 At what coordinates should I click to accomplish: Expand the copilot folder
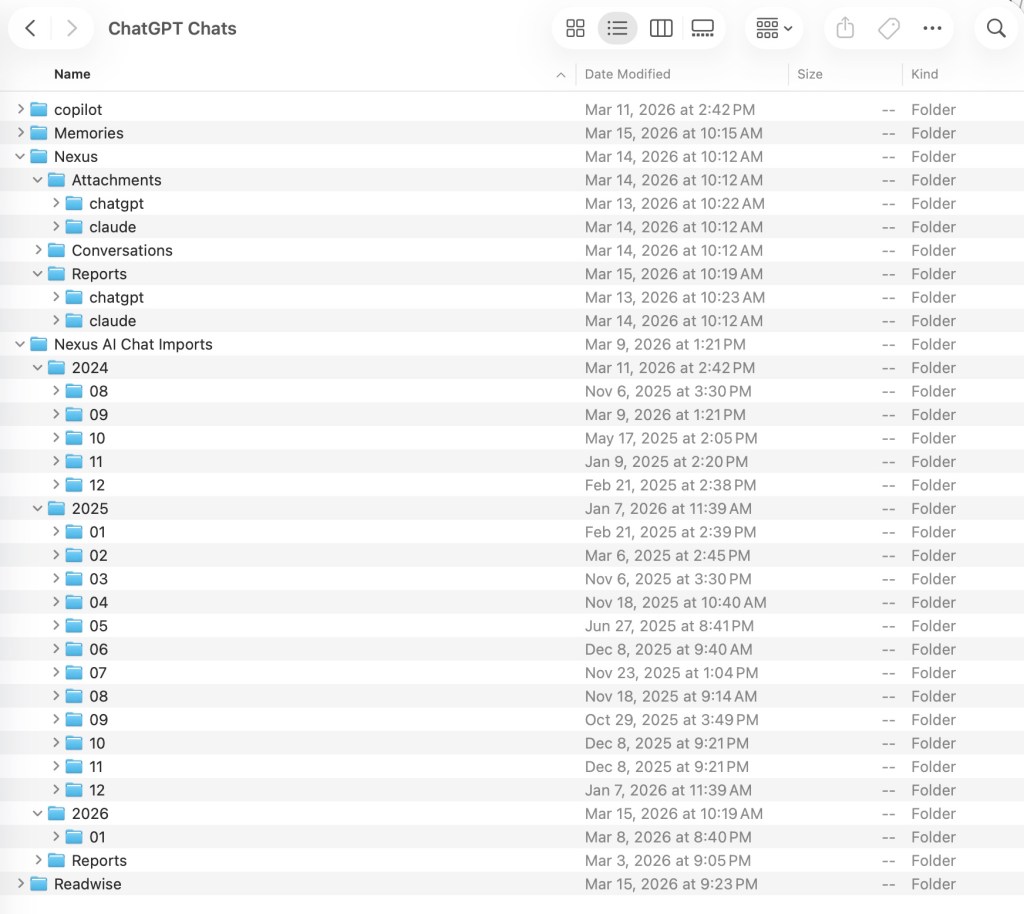[21, 109]
